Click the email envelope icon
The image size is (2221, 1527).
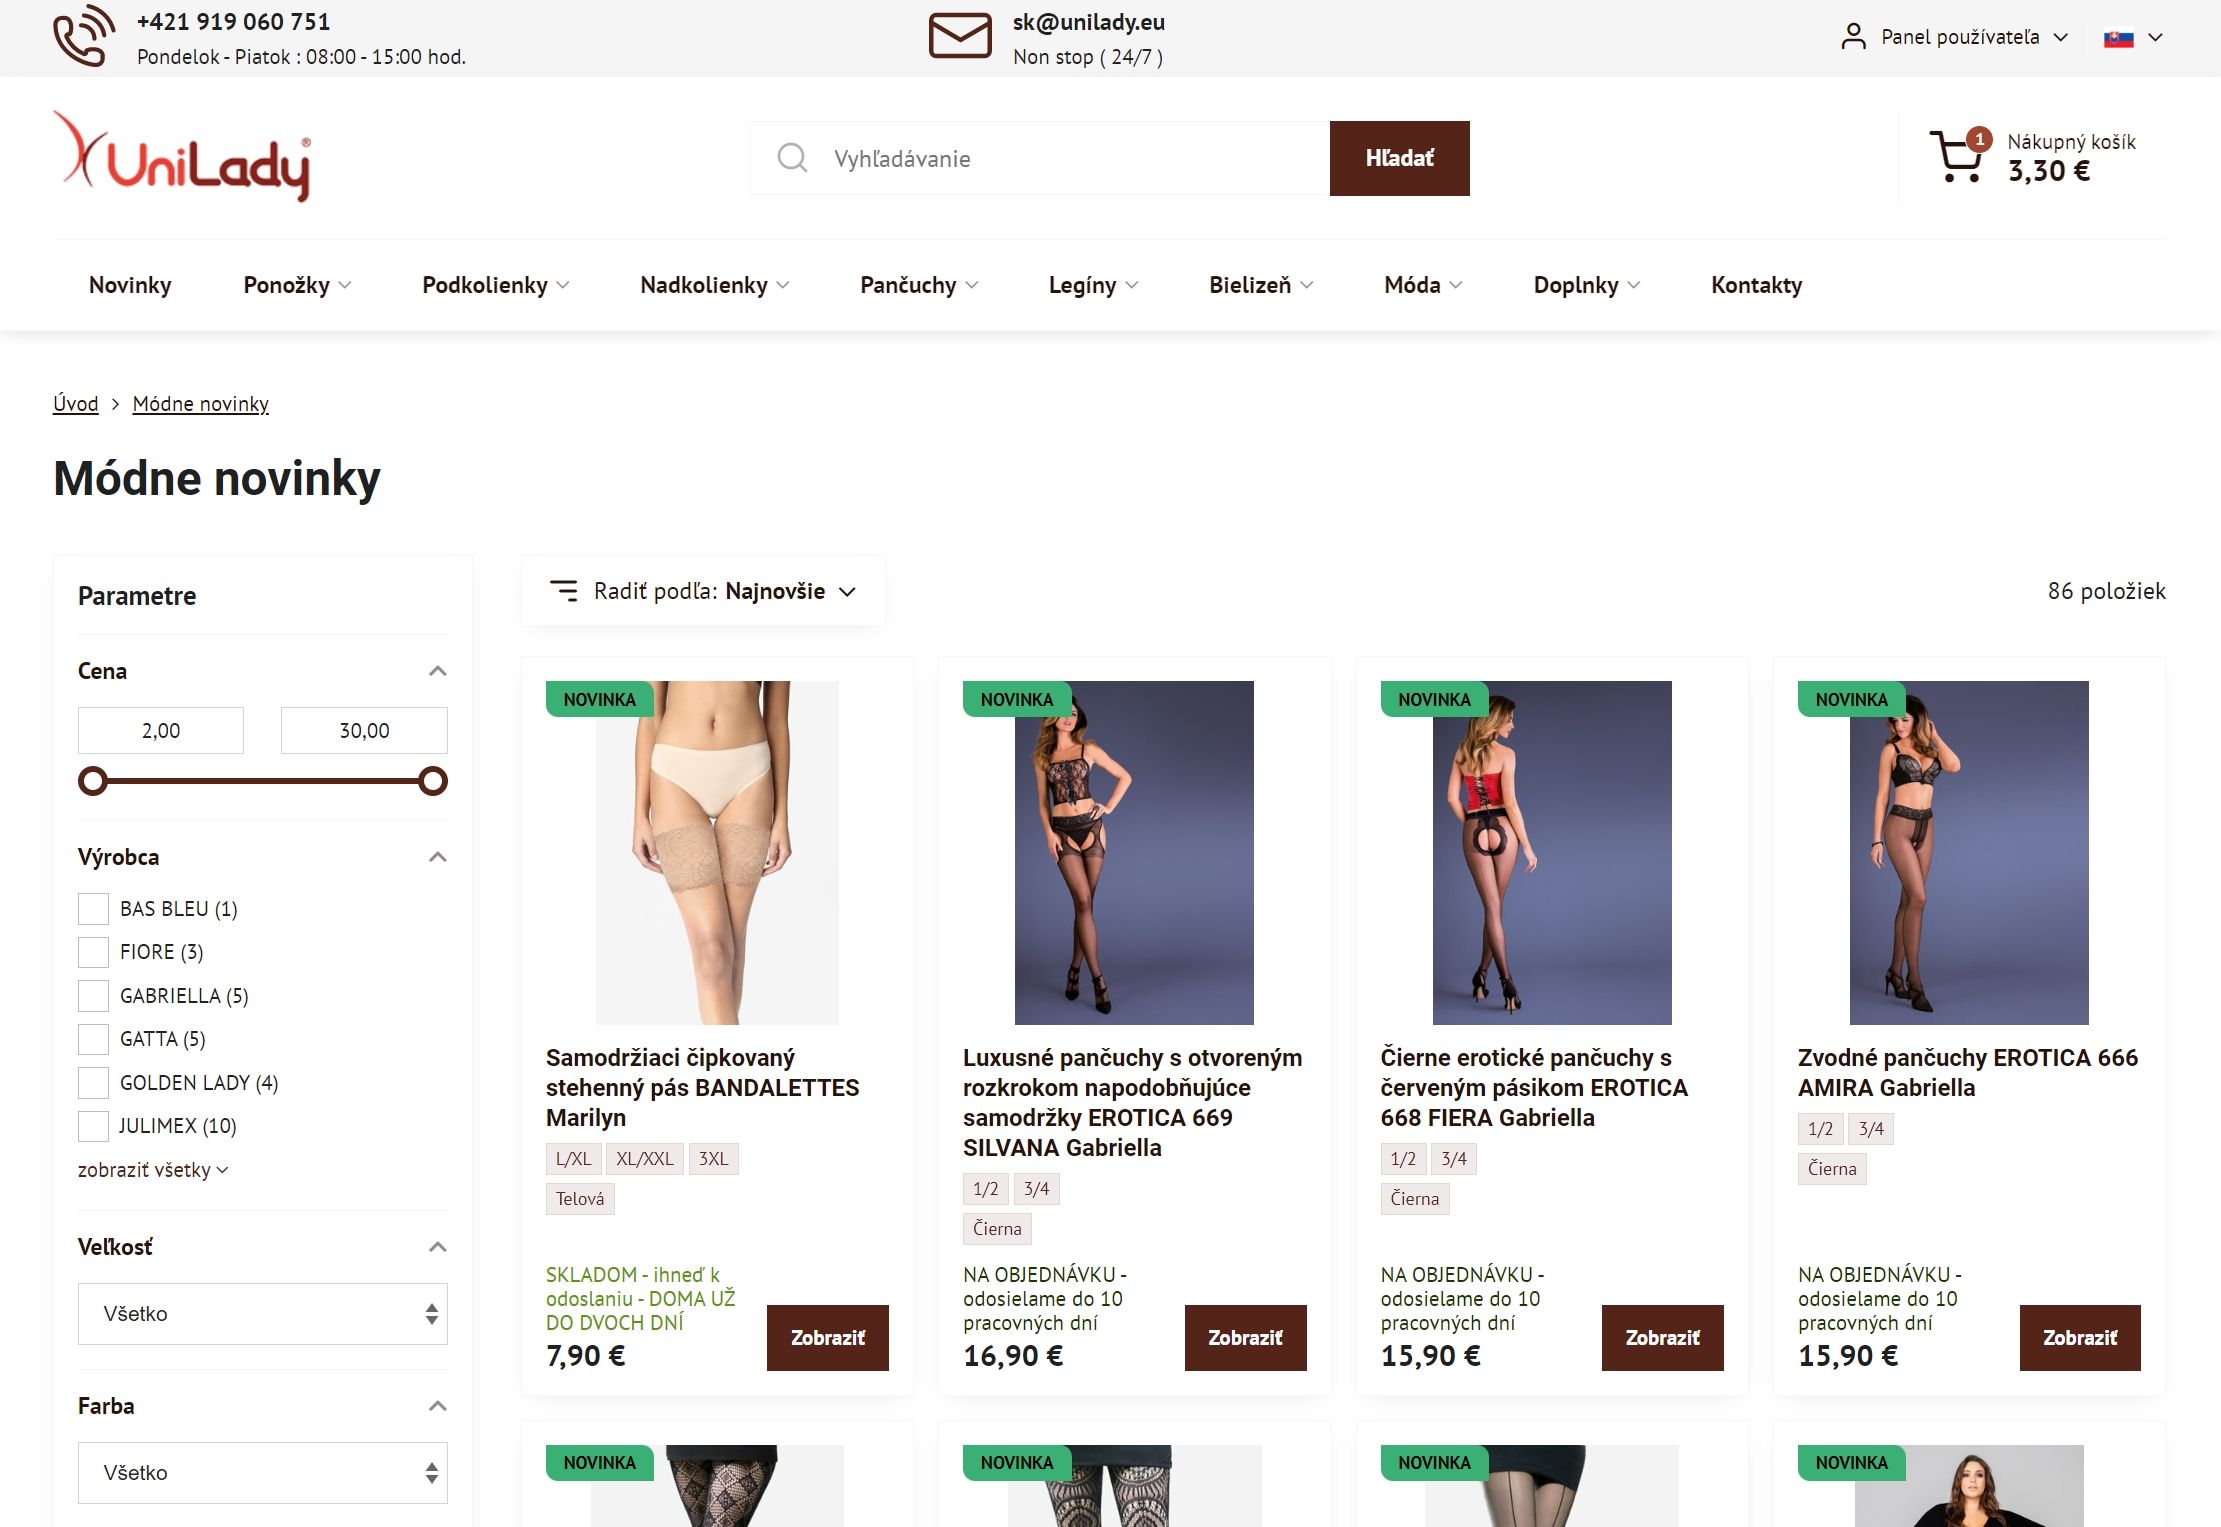coord(960,36)
